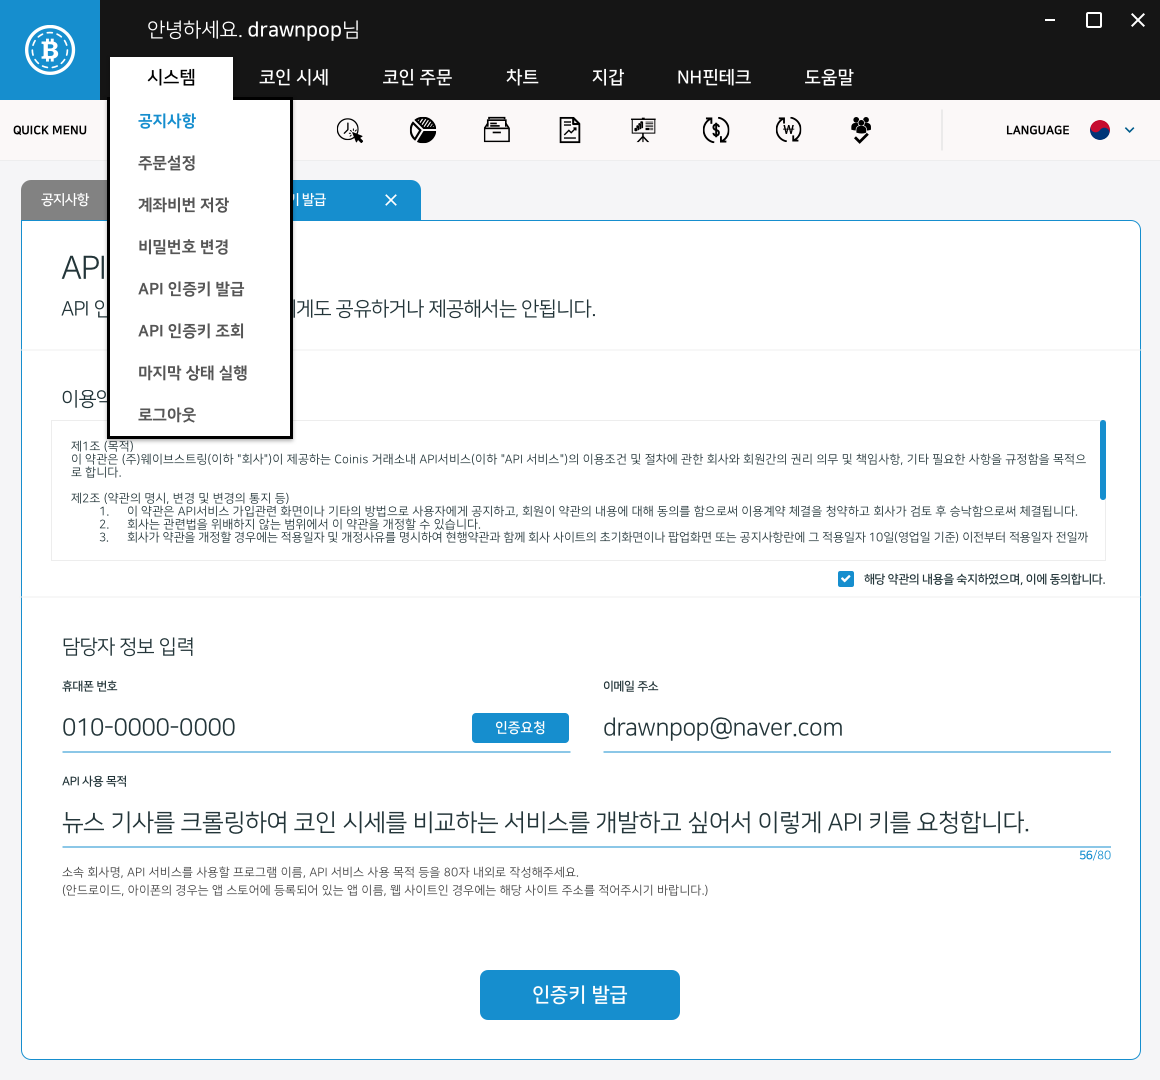The width and height of the screenshot is (1160, 1080).
Task: Open the quick menu clock/history icon
Action: click(350, 129)
